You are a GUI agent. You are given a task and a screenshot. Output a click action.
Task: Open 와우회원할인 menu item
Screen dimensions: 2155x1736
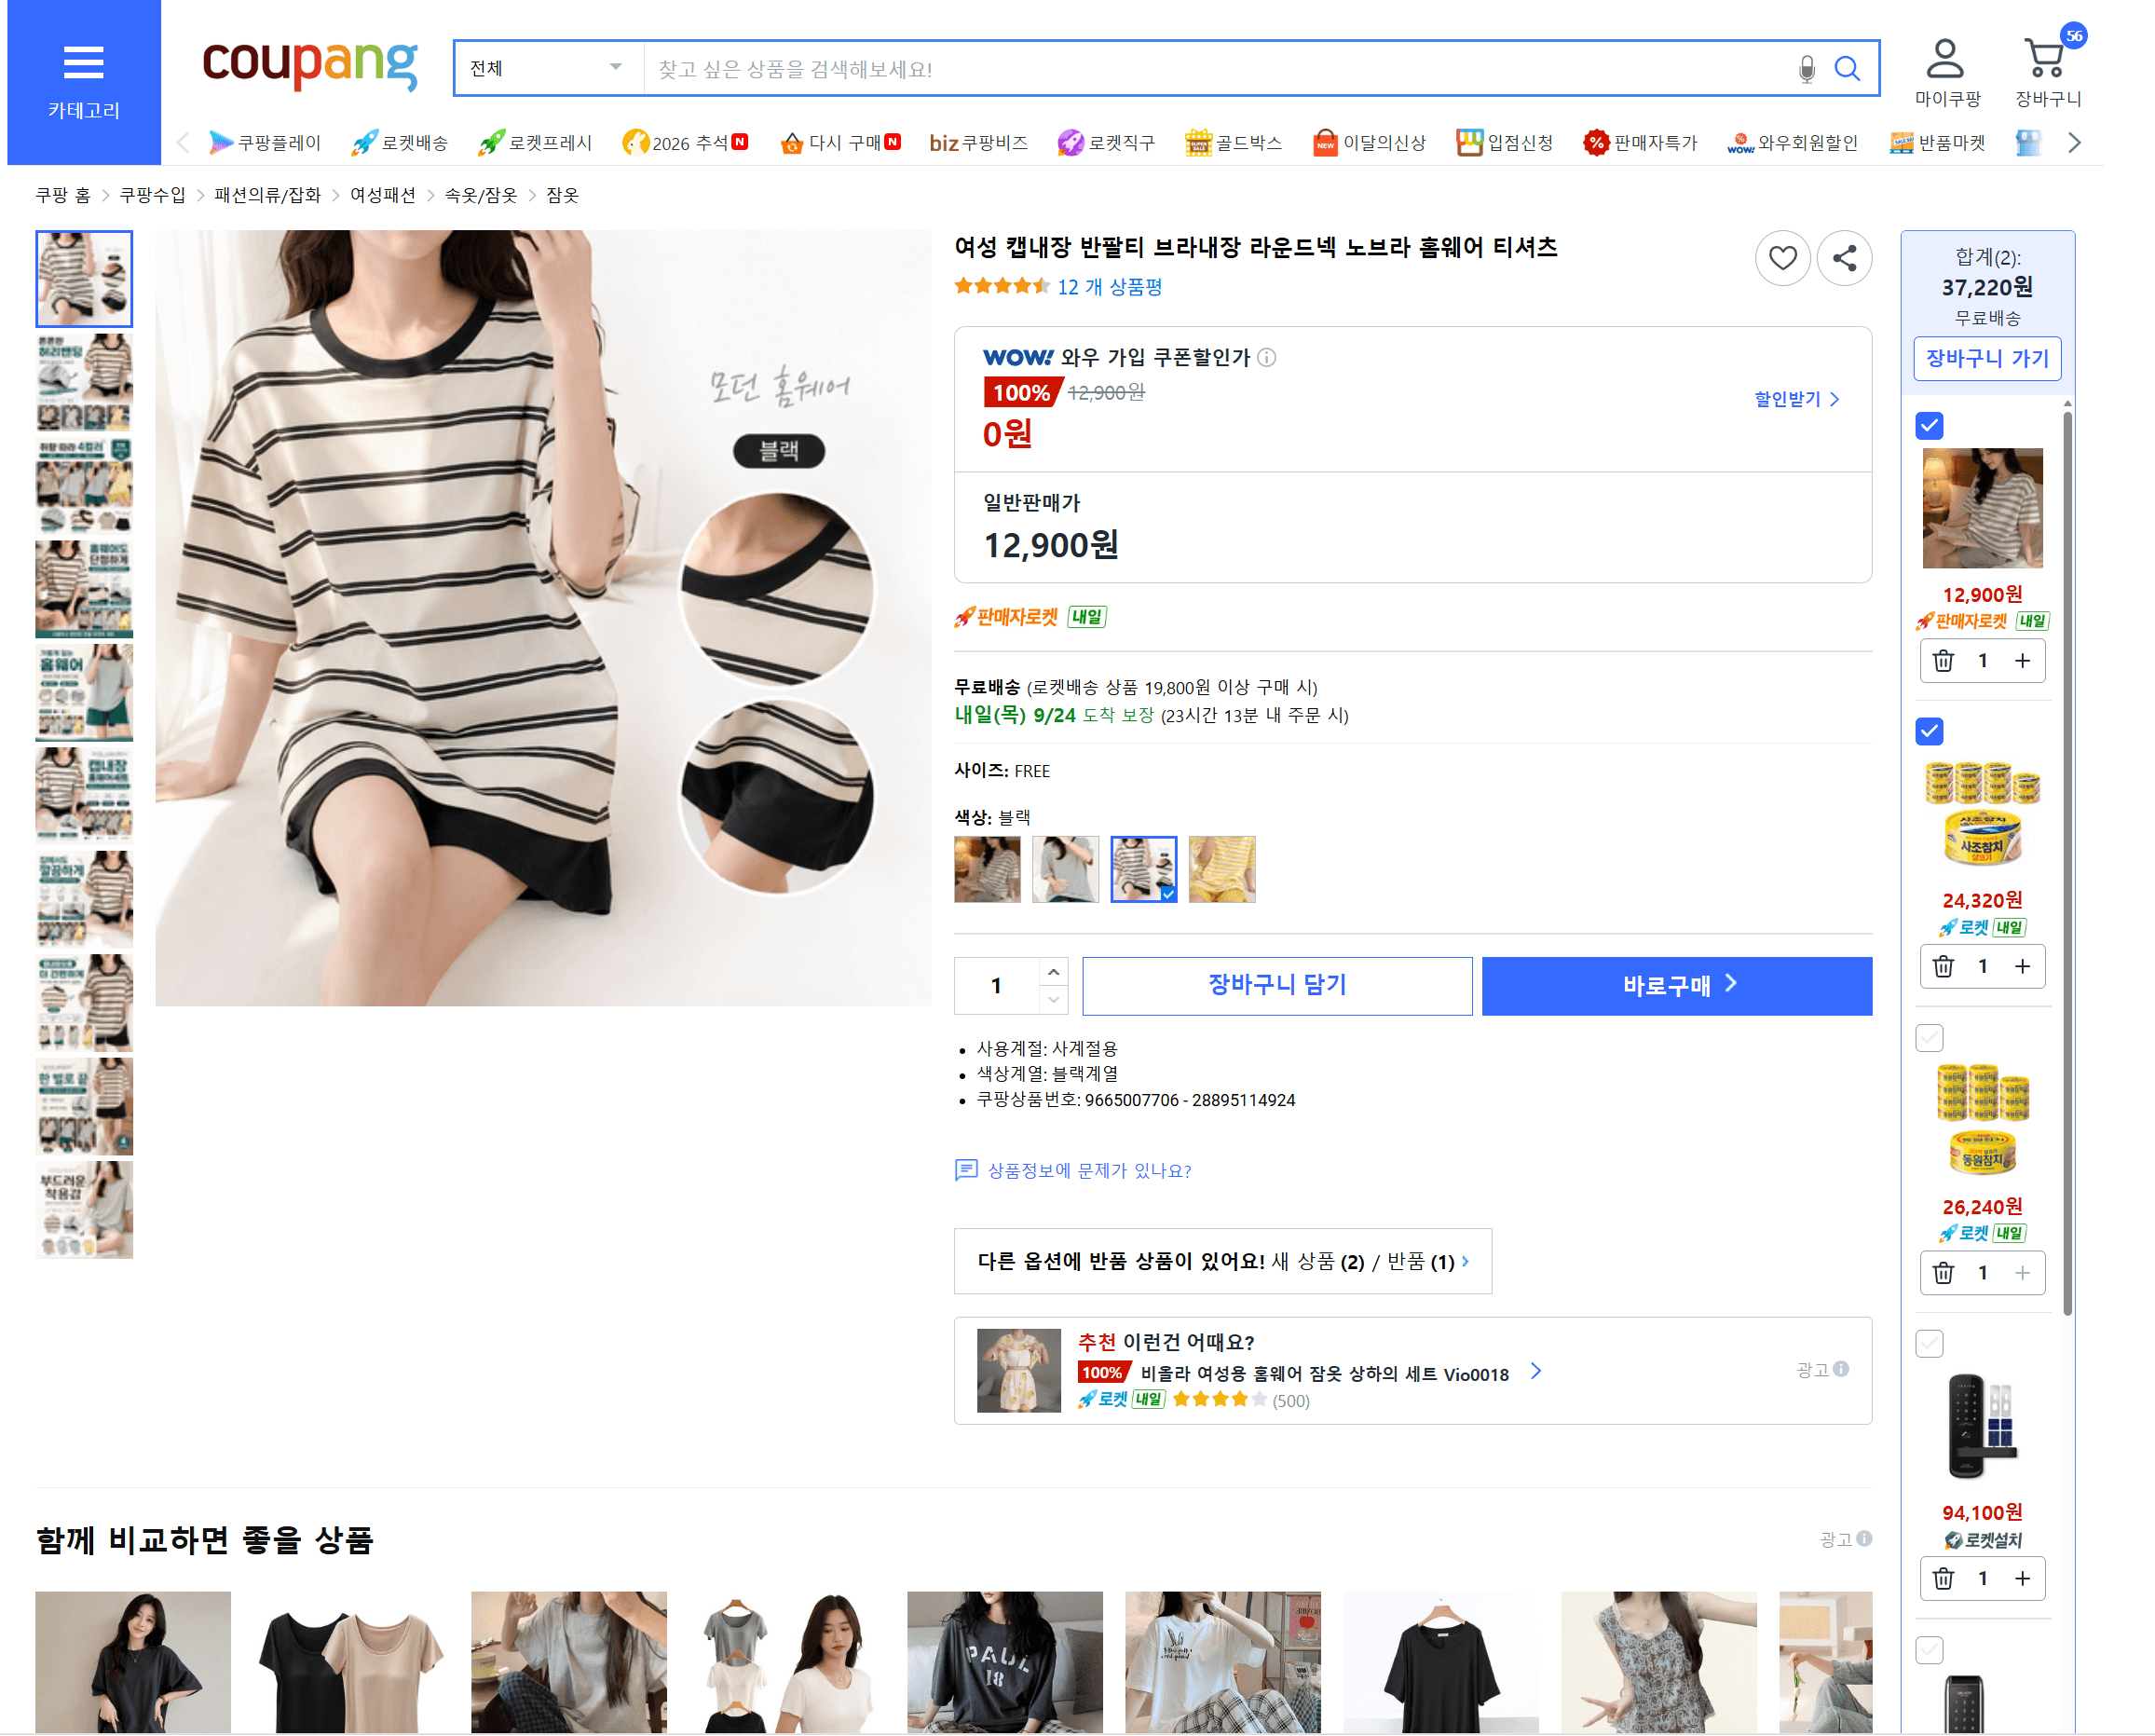pyautogui.click(x=1793, y=143)
